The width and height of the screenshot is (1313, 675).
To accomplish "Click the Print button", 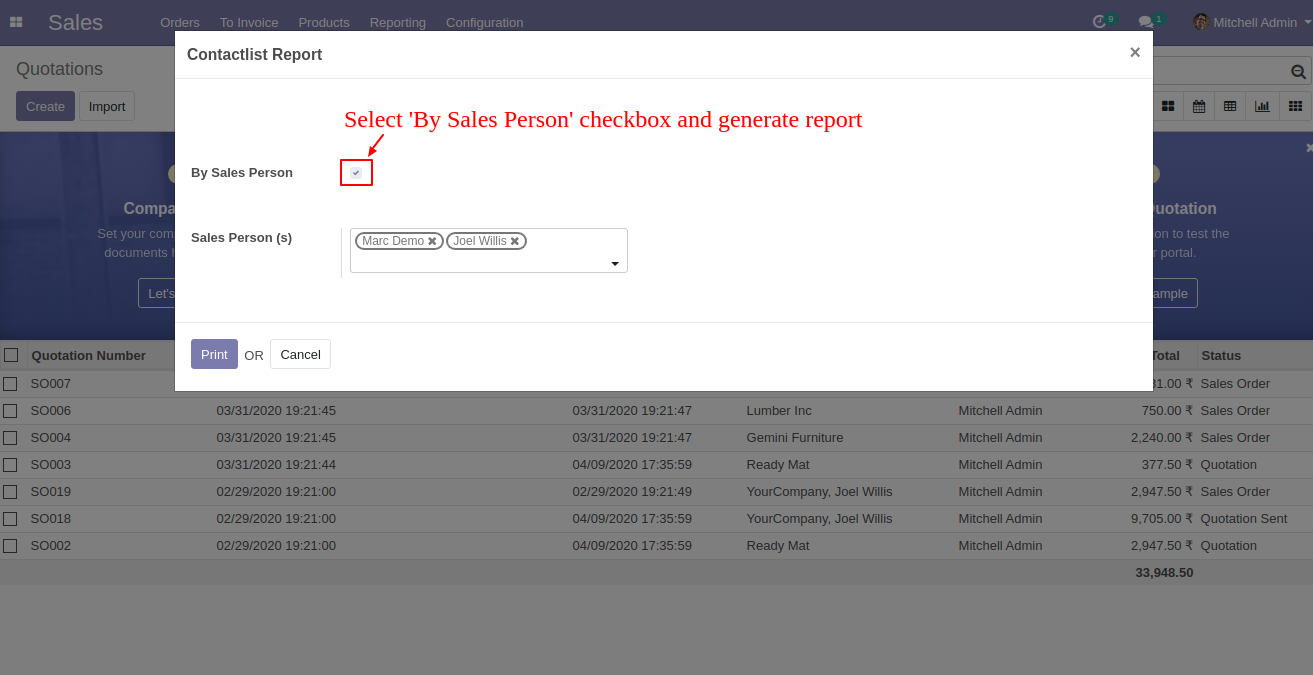I will pos(213,354).
